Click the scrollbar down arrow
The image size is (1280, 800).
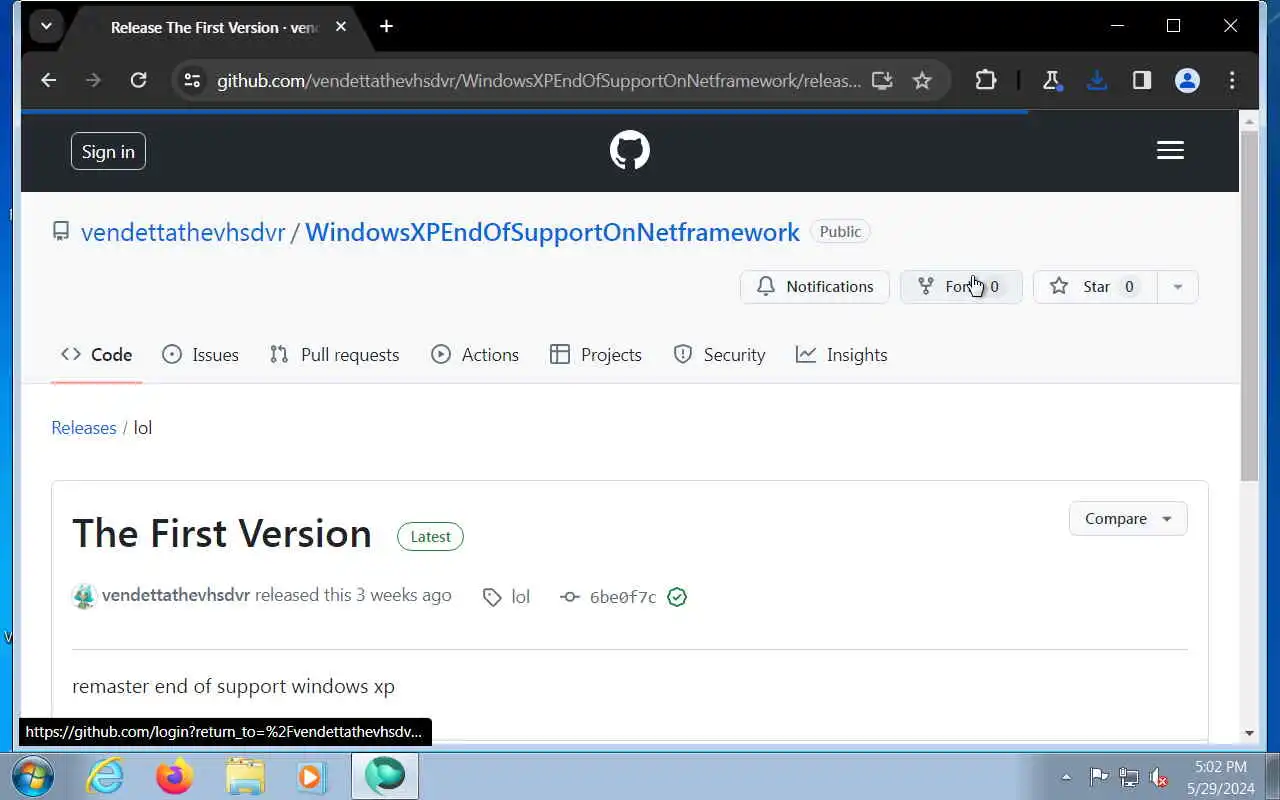(1249, 733)
